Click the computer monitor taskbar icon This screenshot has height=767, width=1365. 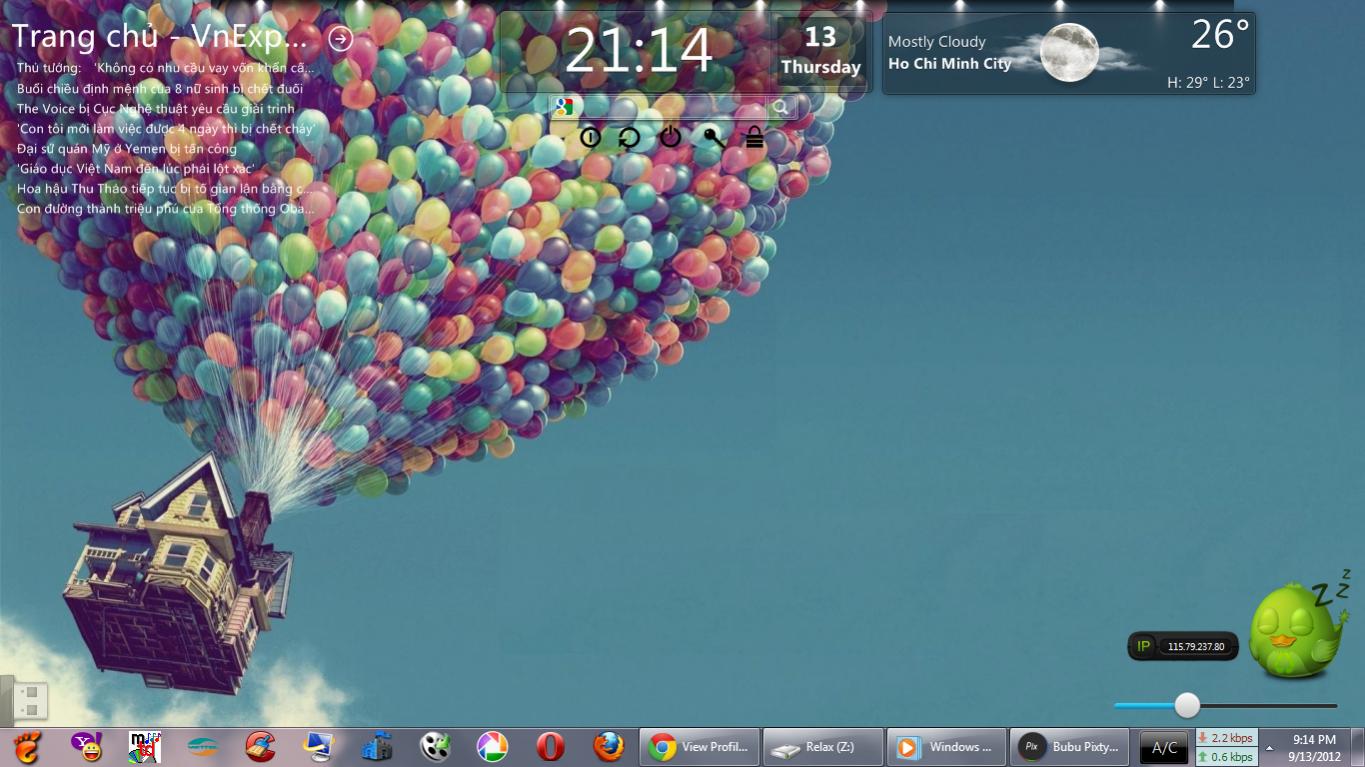coord(319,747)
